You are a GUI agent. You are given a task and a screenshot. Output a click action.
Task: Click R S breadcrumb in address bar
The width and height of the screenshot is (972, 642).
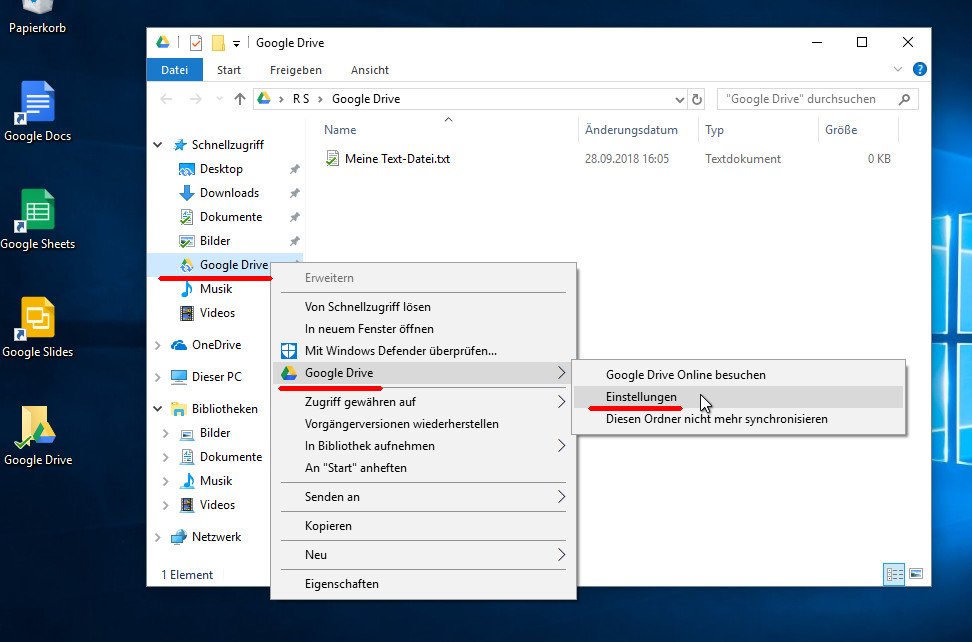(x=301, y=99)
